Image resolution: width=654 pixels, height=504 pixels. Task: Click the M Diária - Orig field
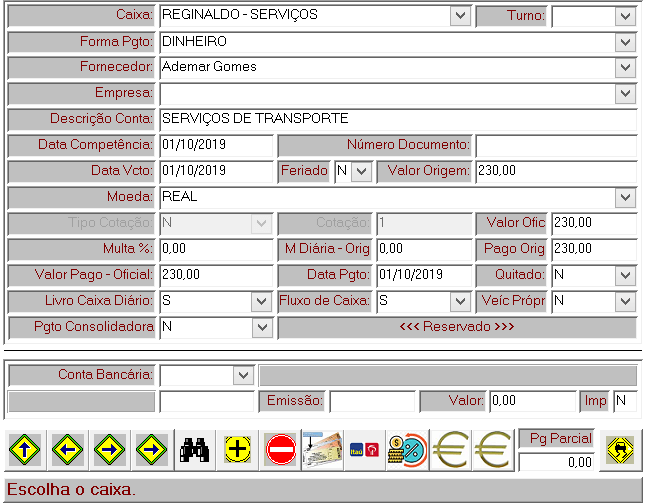click(x=424, y=249)
